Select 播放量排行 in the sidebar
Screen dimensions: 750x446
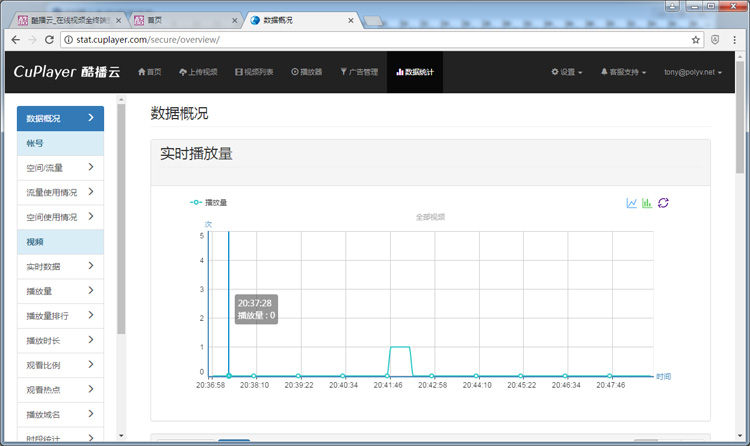coord(60,316)
